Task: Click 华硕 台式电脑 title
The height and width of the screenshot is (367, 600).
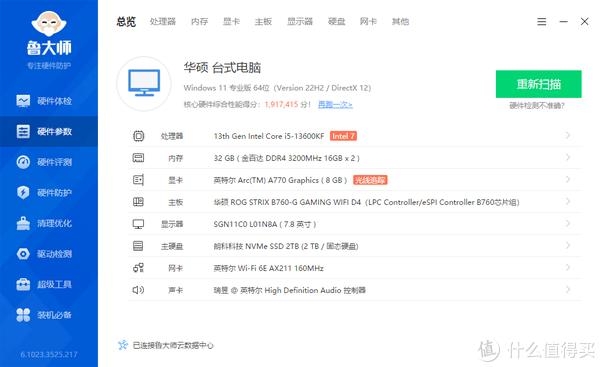Action: (x=222, y=68)
